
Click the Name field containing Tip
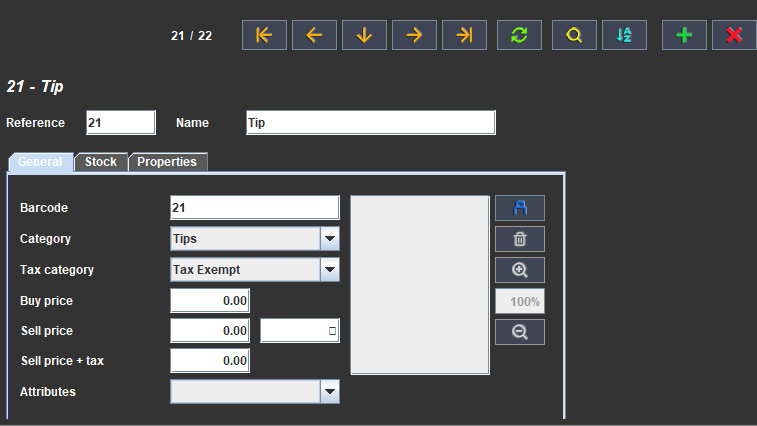click(371, 123)
